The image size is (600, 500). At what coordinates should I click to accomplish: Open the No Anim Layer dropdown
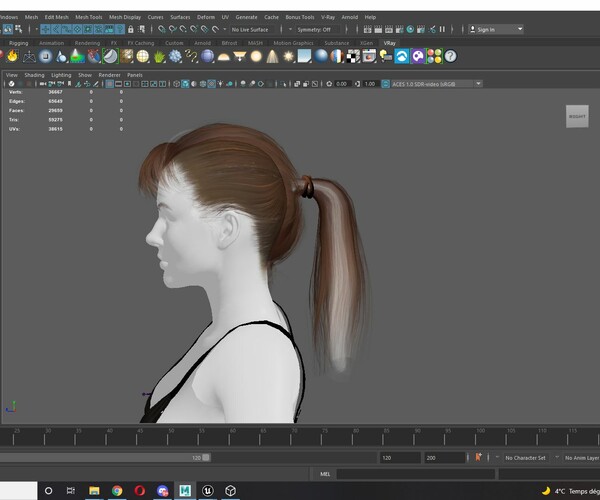(582, 458)
